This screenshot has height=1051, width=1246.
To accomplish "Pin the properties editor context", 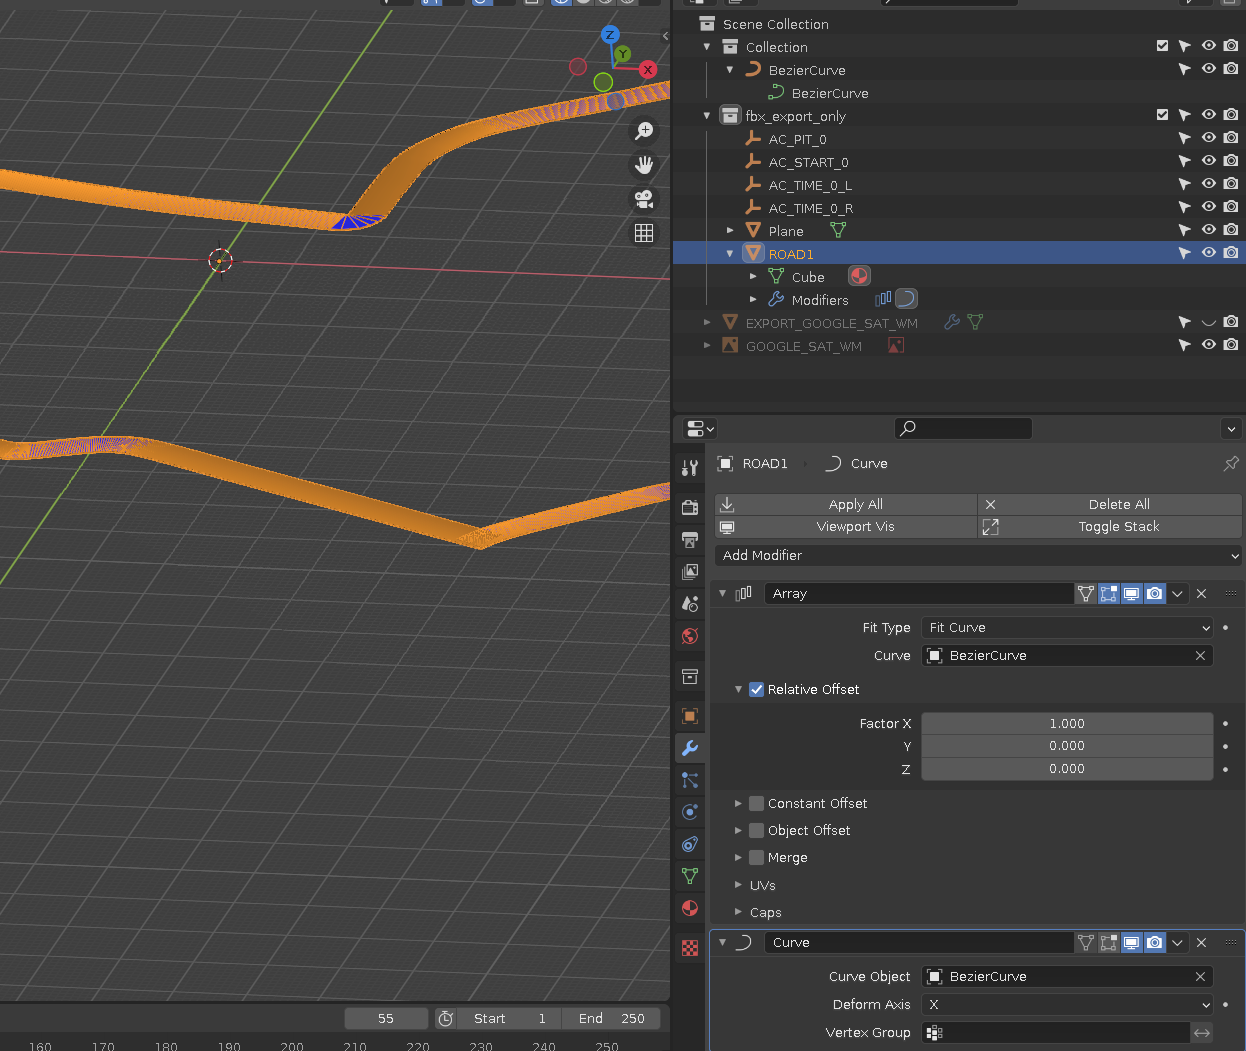I will (x=1231, y=463).
